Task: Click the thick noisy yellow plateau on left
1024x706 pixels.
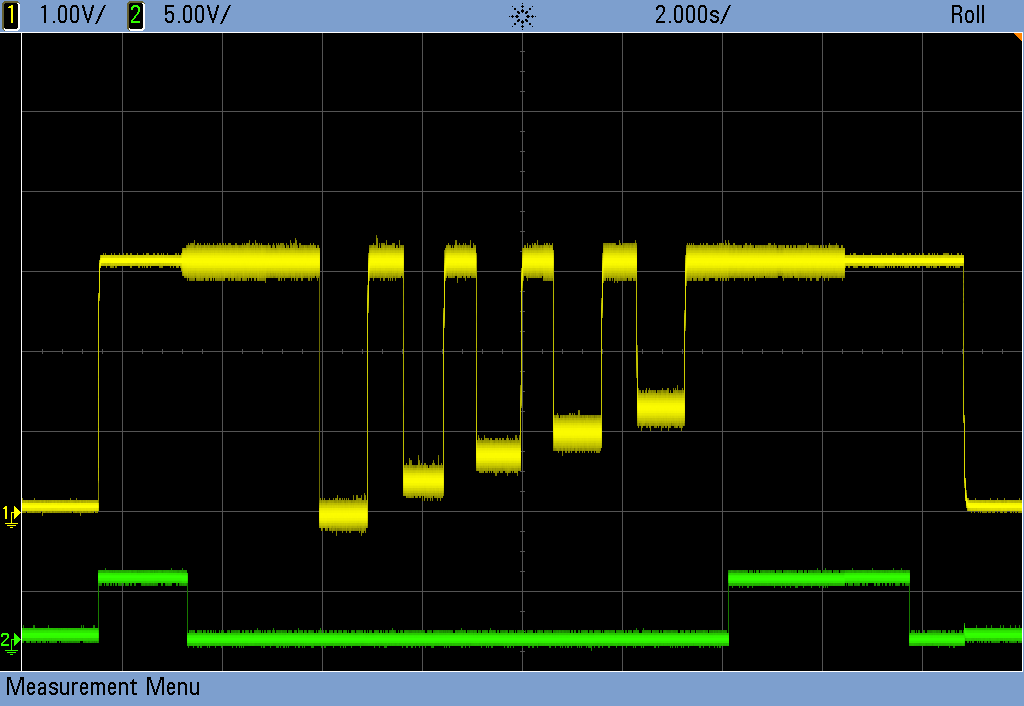Action: (251, 262)
